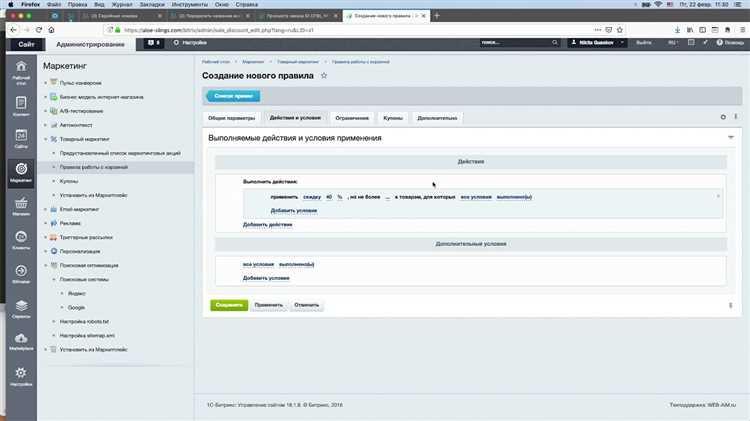Click the Отменить button
This screenshot has width=750, height=421.
[x=307, y=305]
